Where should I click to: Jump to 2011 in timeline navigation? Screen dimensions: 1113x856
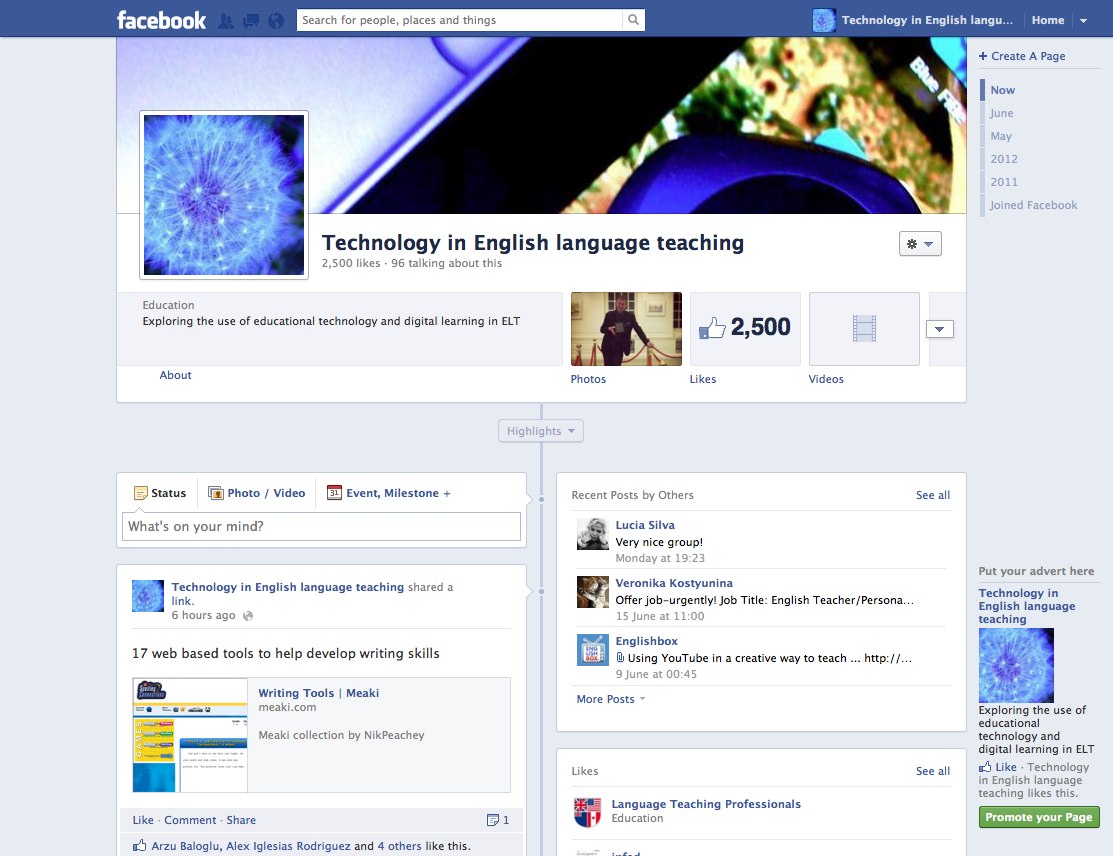pyautogui.click(x=1004, y=182)
